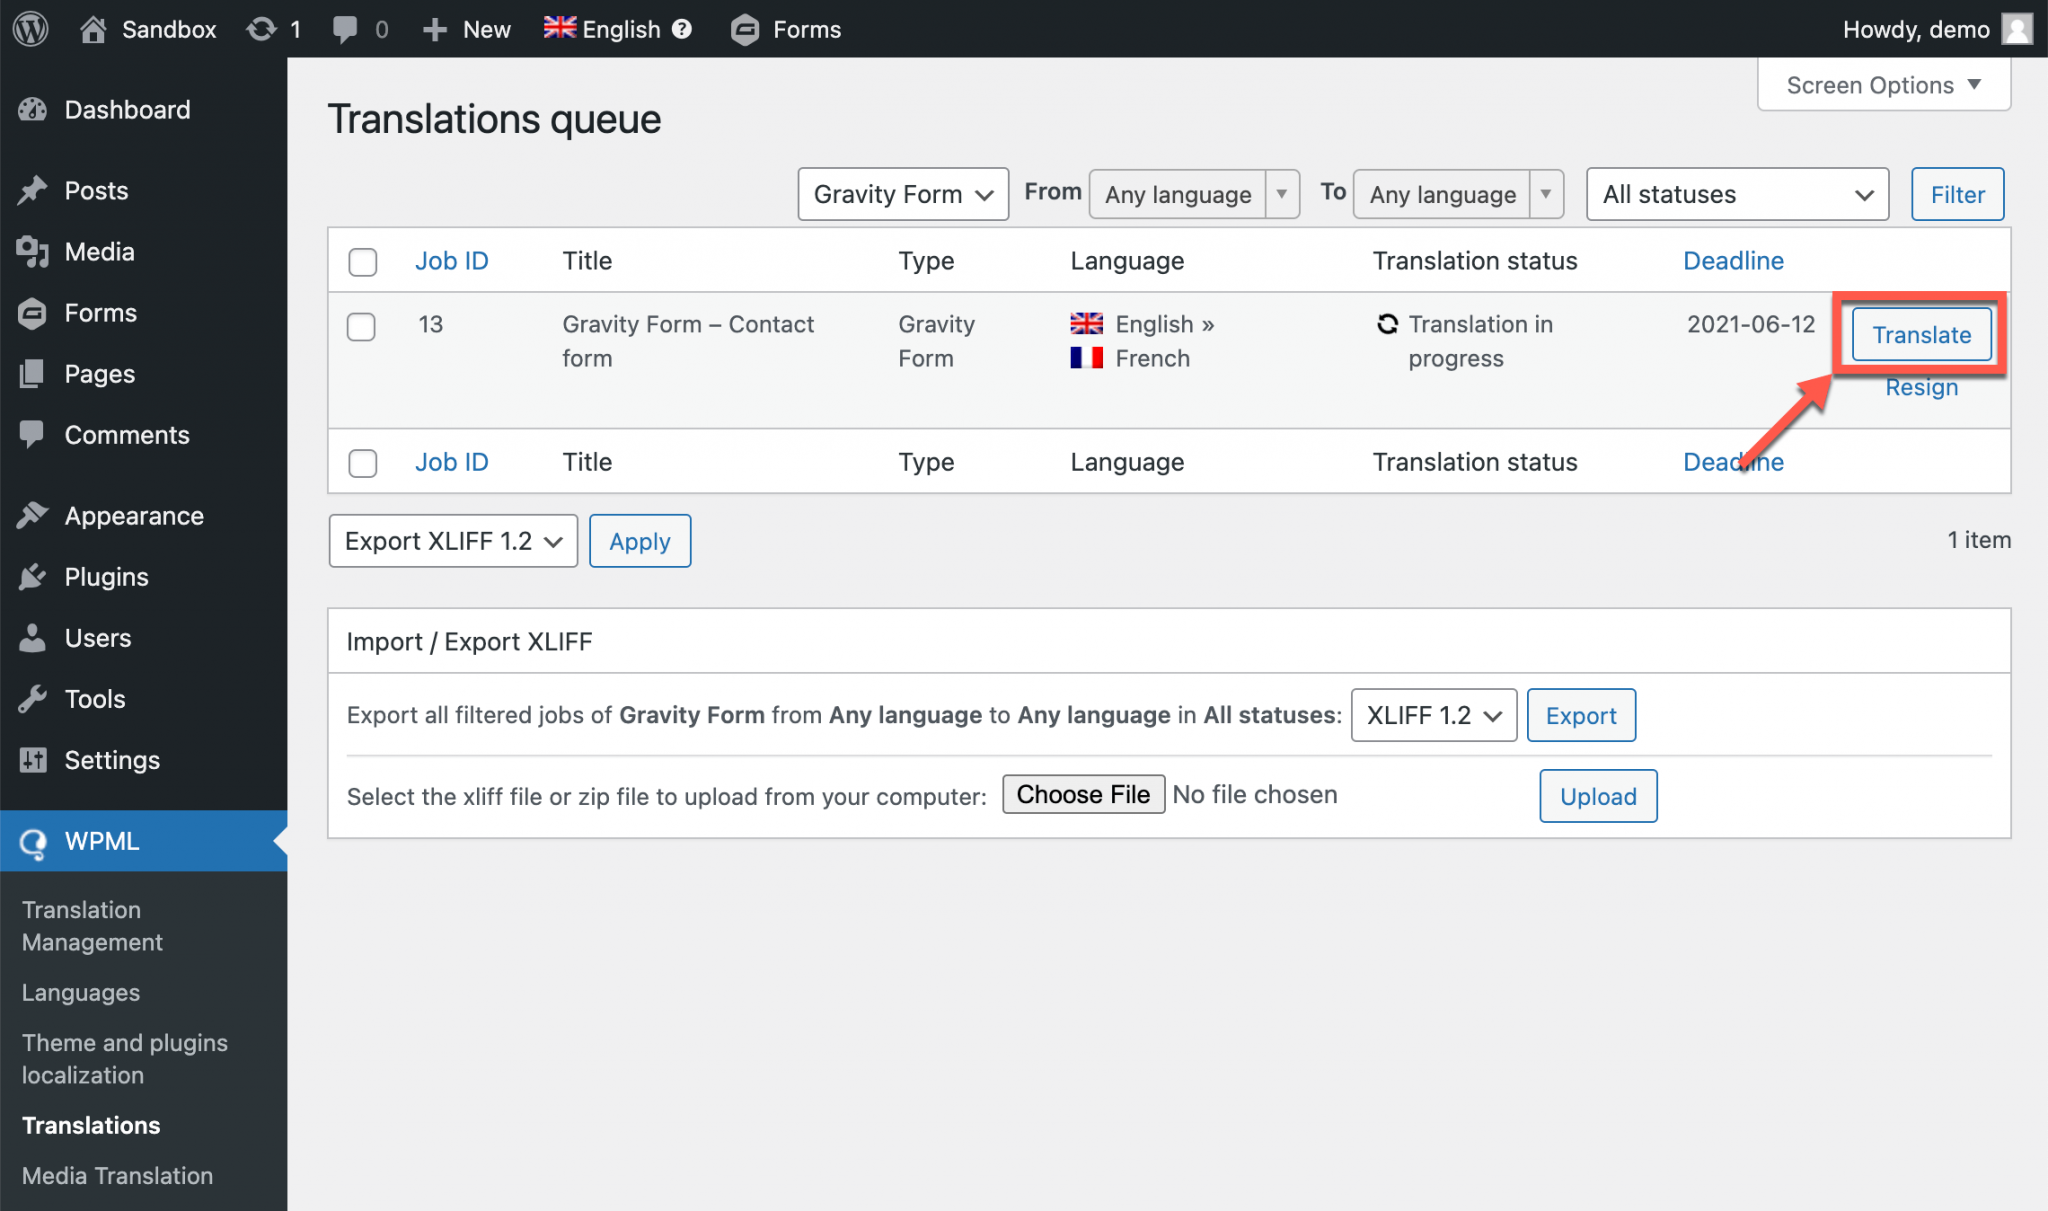
Task: Toggle the select-all checkbox in table header
Action: (x=363, y=261)
